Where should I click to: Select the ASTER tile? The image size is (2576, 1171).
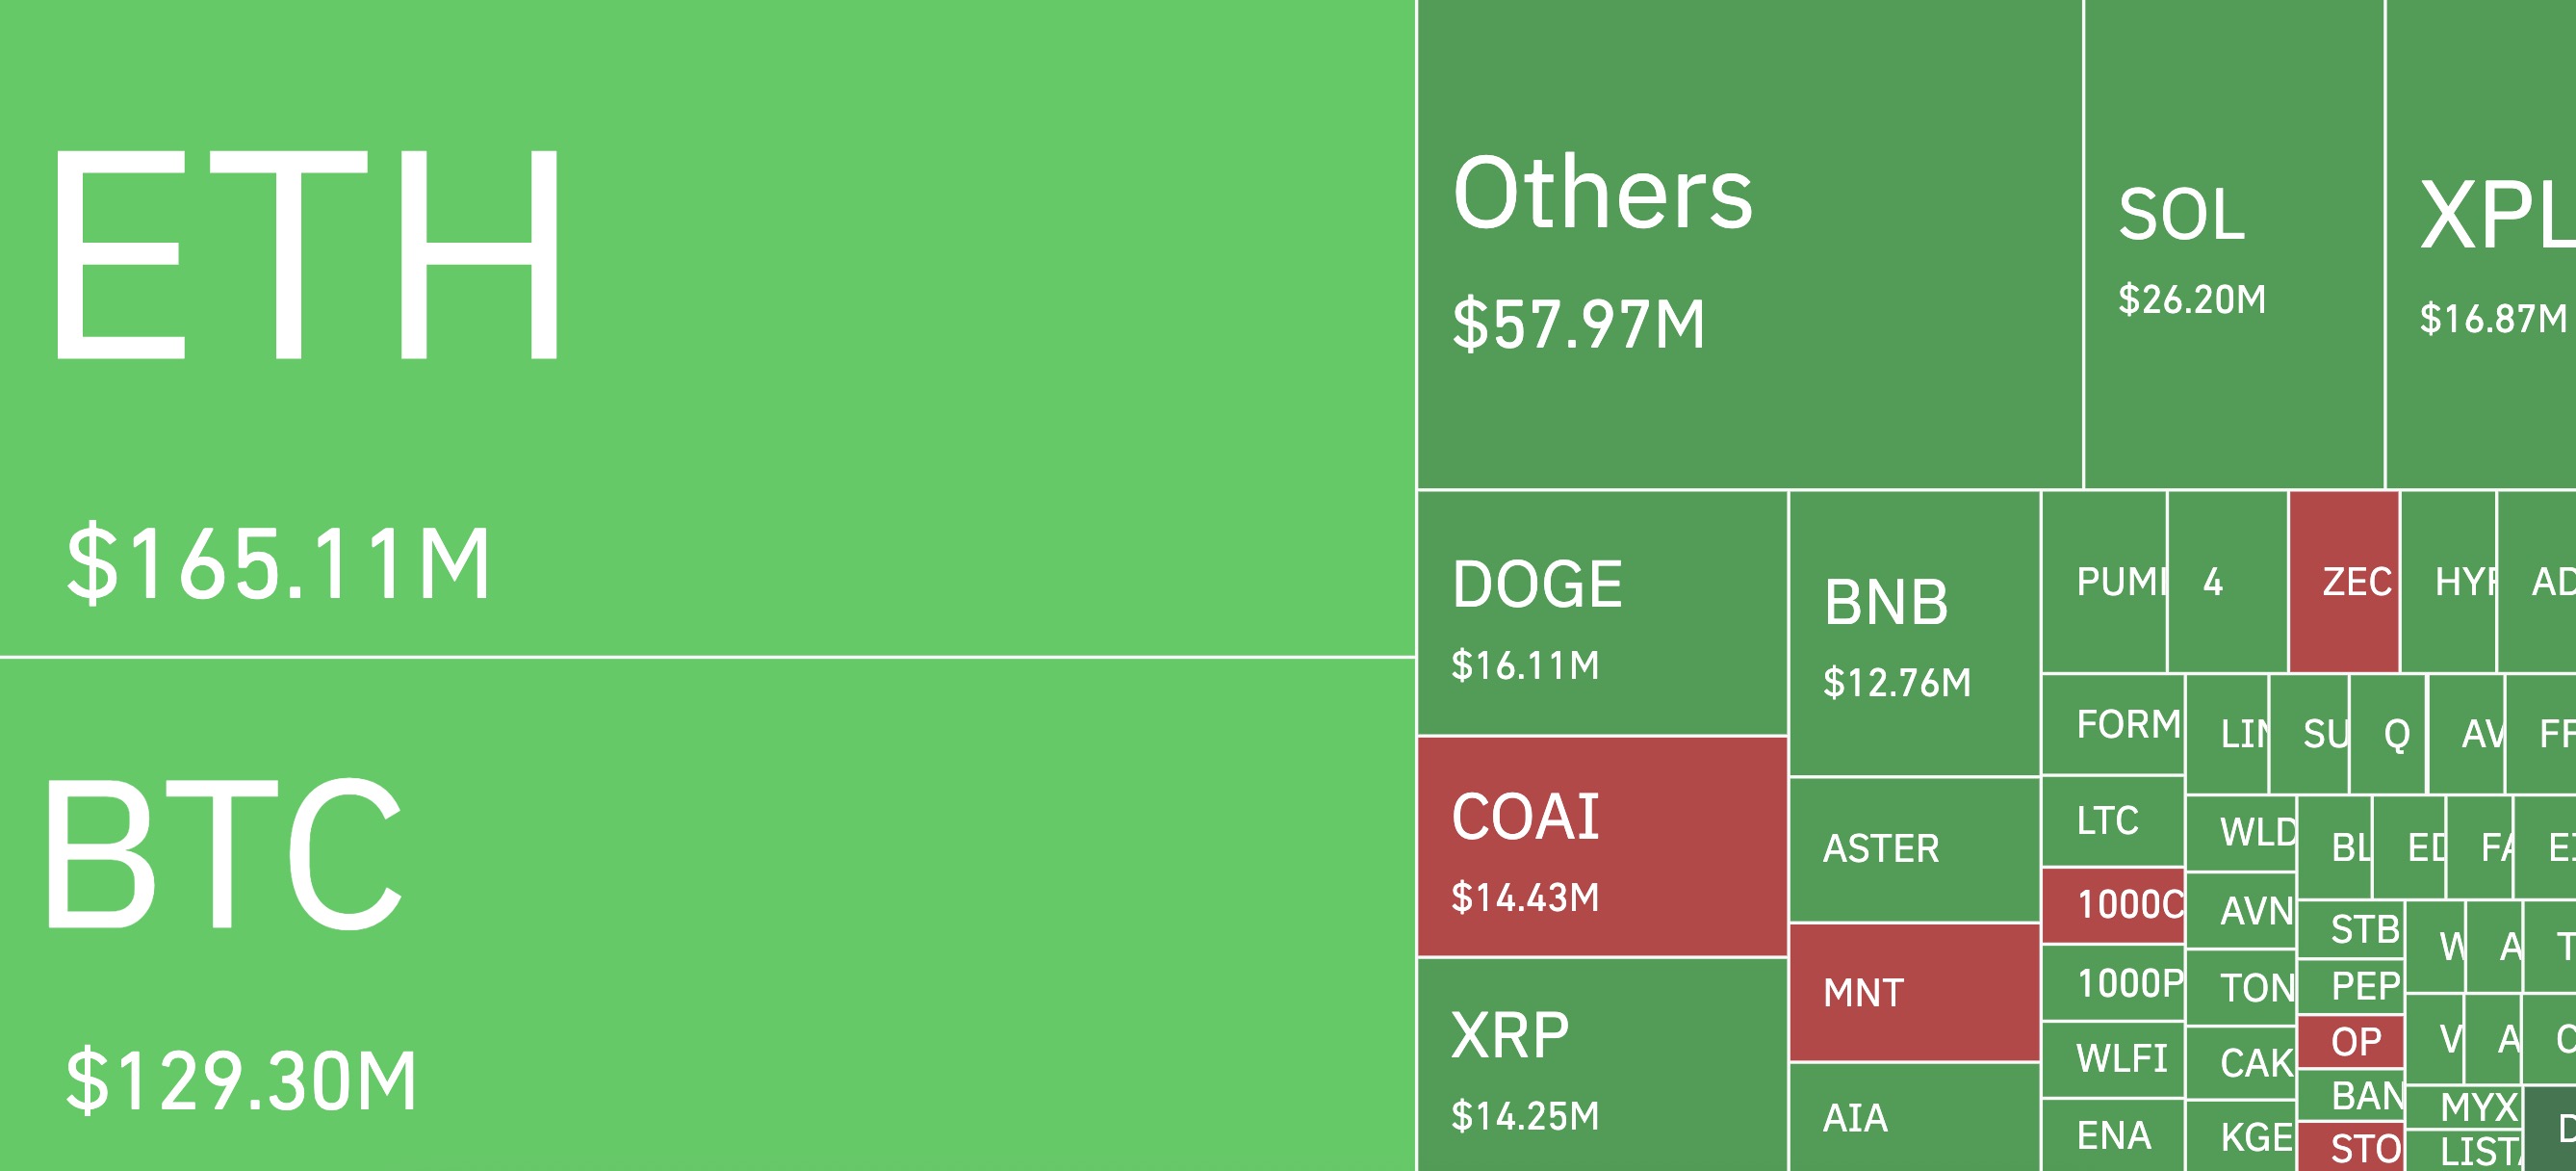(1914, 850)
